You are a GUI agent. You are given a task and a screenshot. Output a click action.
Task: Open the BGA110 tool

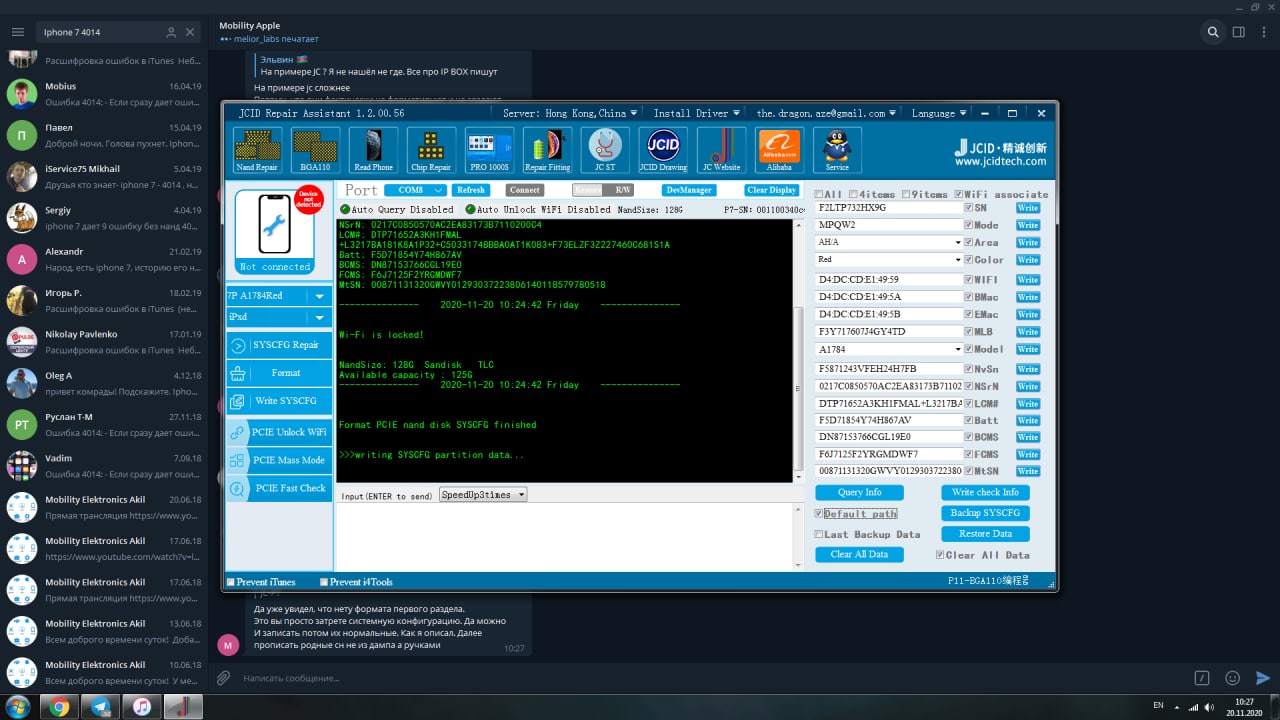point(315,150)
